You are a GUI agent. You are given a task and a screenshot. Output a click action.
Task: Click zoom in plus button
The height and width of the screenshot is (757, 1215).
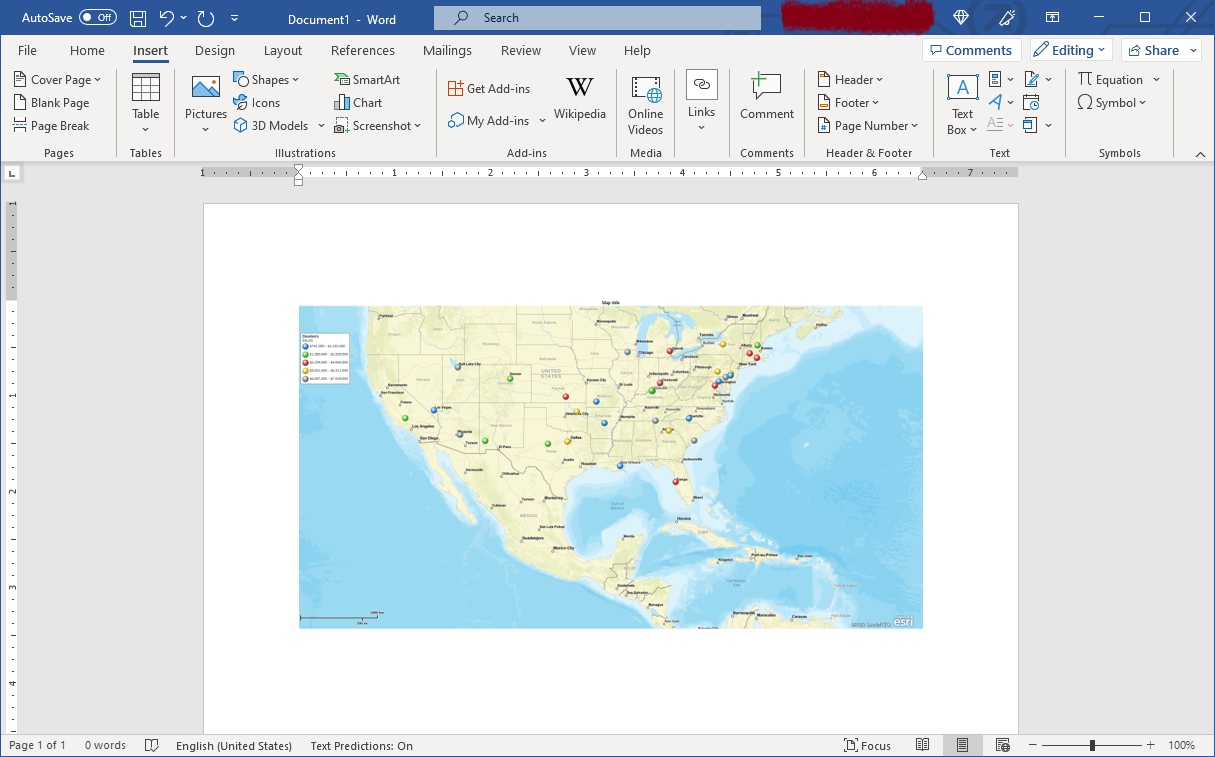tap(1151, 746)
